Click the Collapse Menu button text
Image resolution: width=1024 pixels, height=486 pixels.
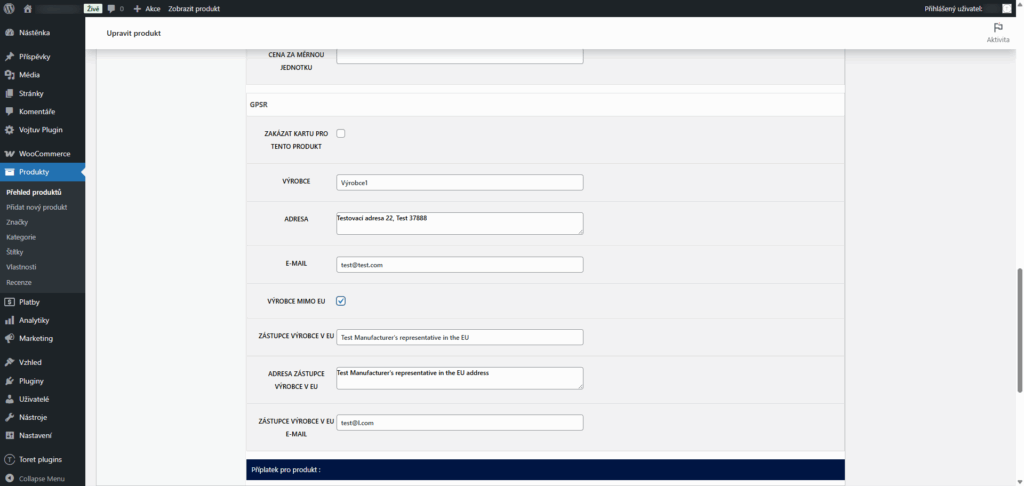(x=42, y=479)
